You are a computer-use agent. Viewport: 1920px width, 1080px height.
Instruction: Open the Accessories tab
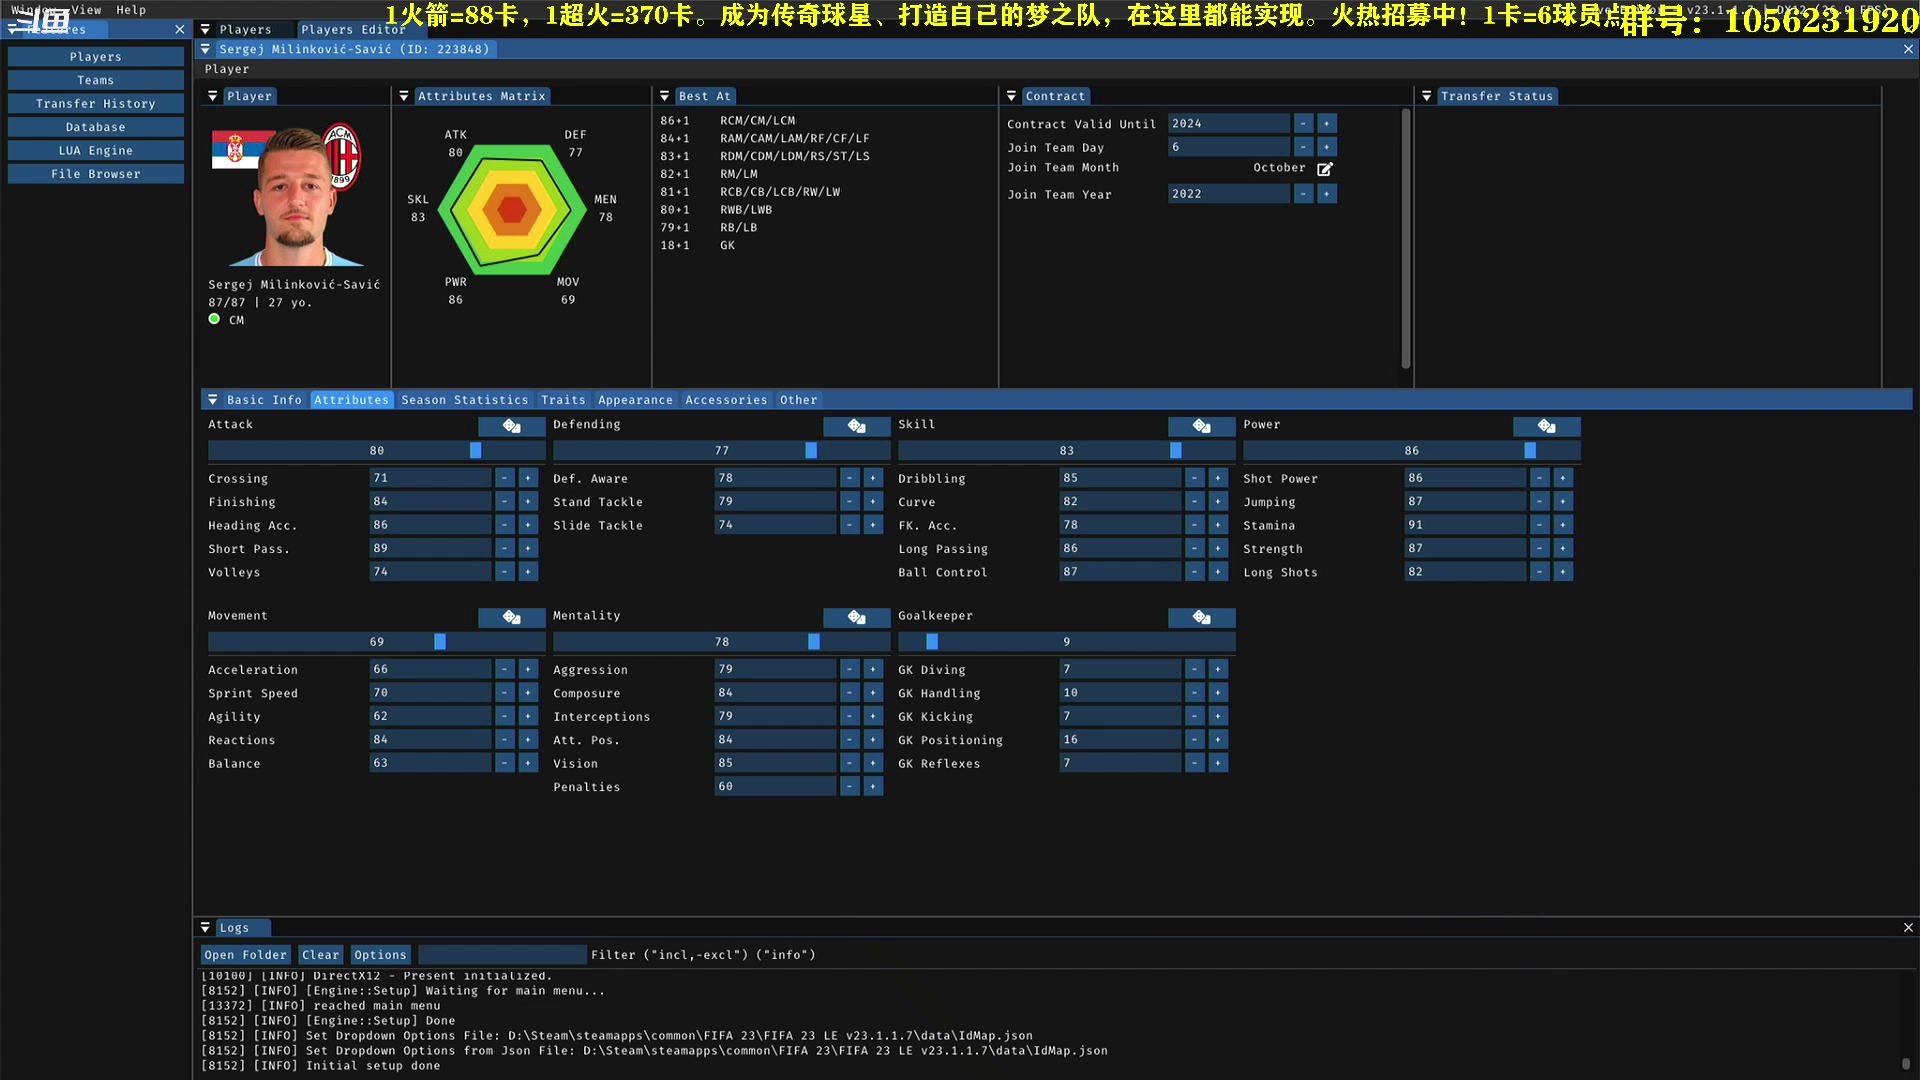tap(726, 400)
